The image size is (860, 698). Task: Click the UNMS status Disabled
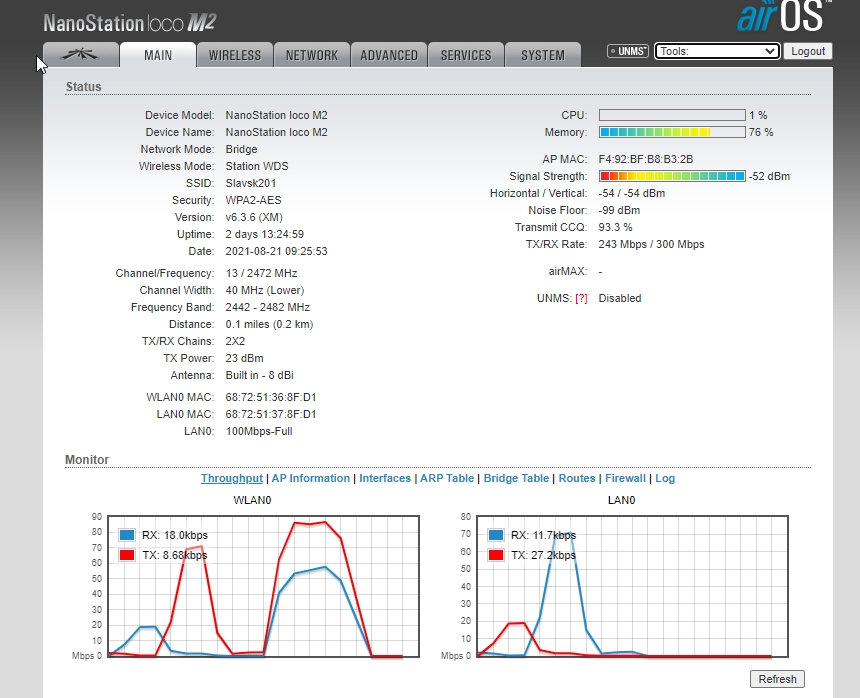620,298
